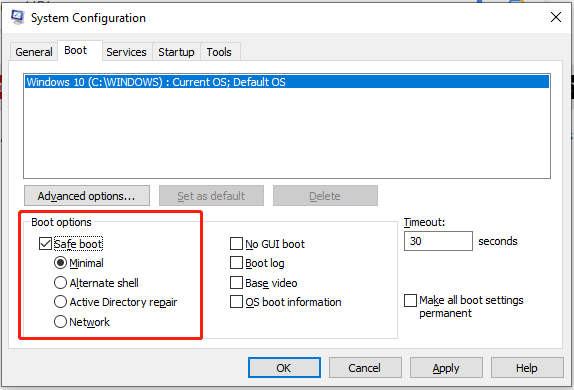Select Active Directory repair option
Viewport: 574px width, 390px height.
tap(60, 302)
